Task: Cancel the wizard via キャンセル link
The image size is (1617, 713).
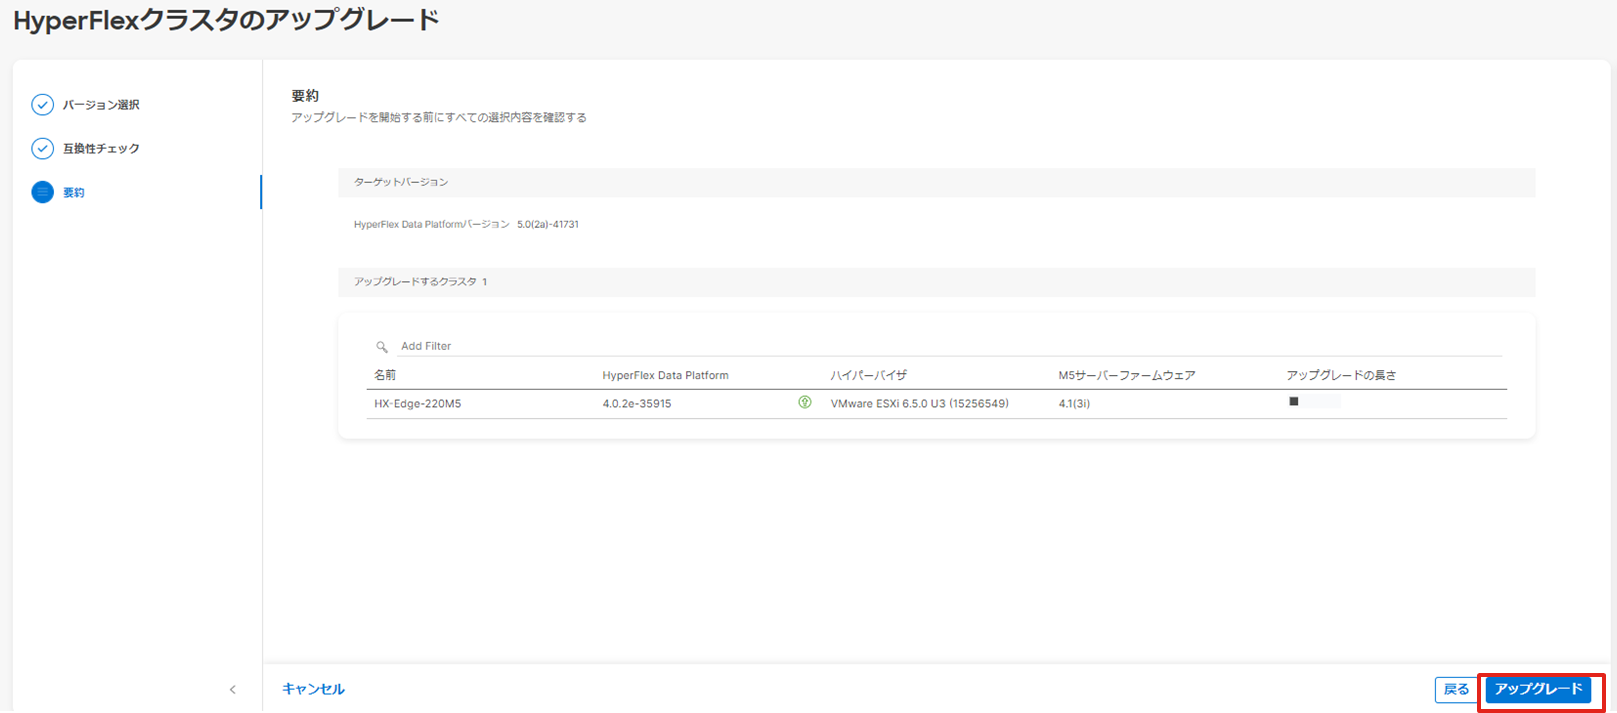Action: tap(313, 689)
